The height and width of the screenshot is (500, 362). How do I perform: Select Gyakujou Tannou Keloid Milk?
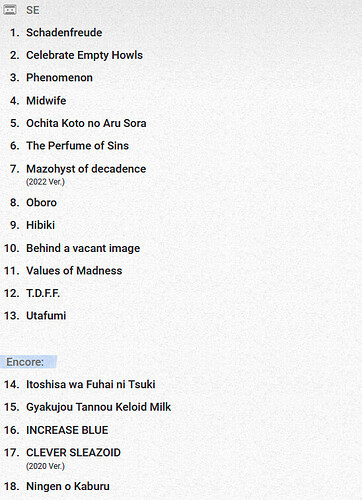(98, 407)
